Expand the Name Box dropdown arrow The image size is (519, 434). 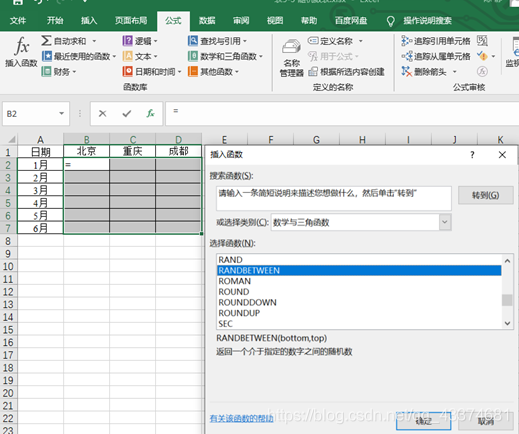61,114
